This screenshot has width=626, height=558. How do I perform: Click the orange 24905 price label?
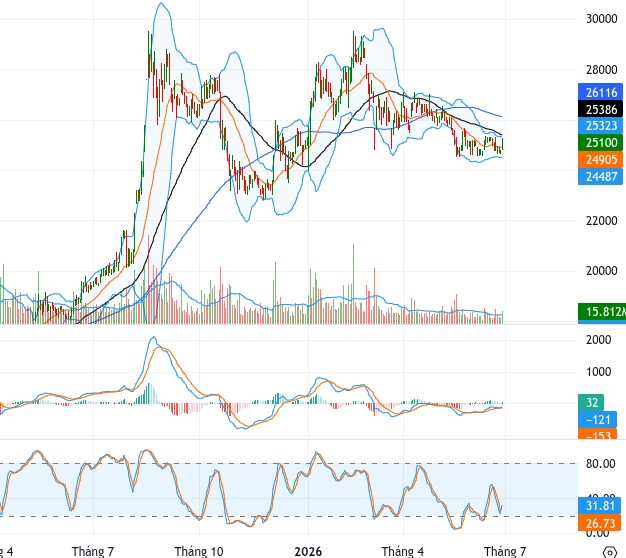point(600,160)
